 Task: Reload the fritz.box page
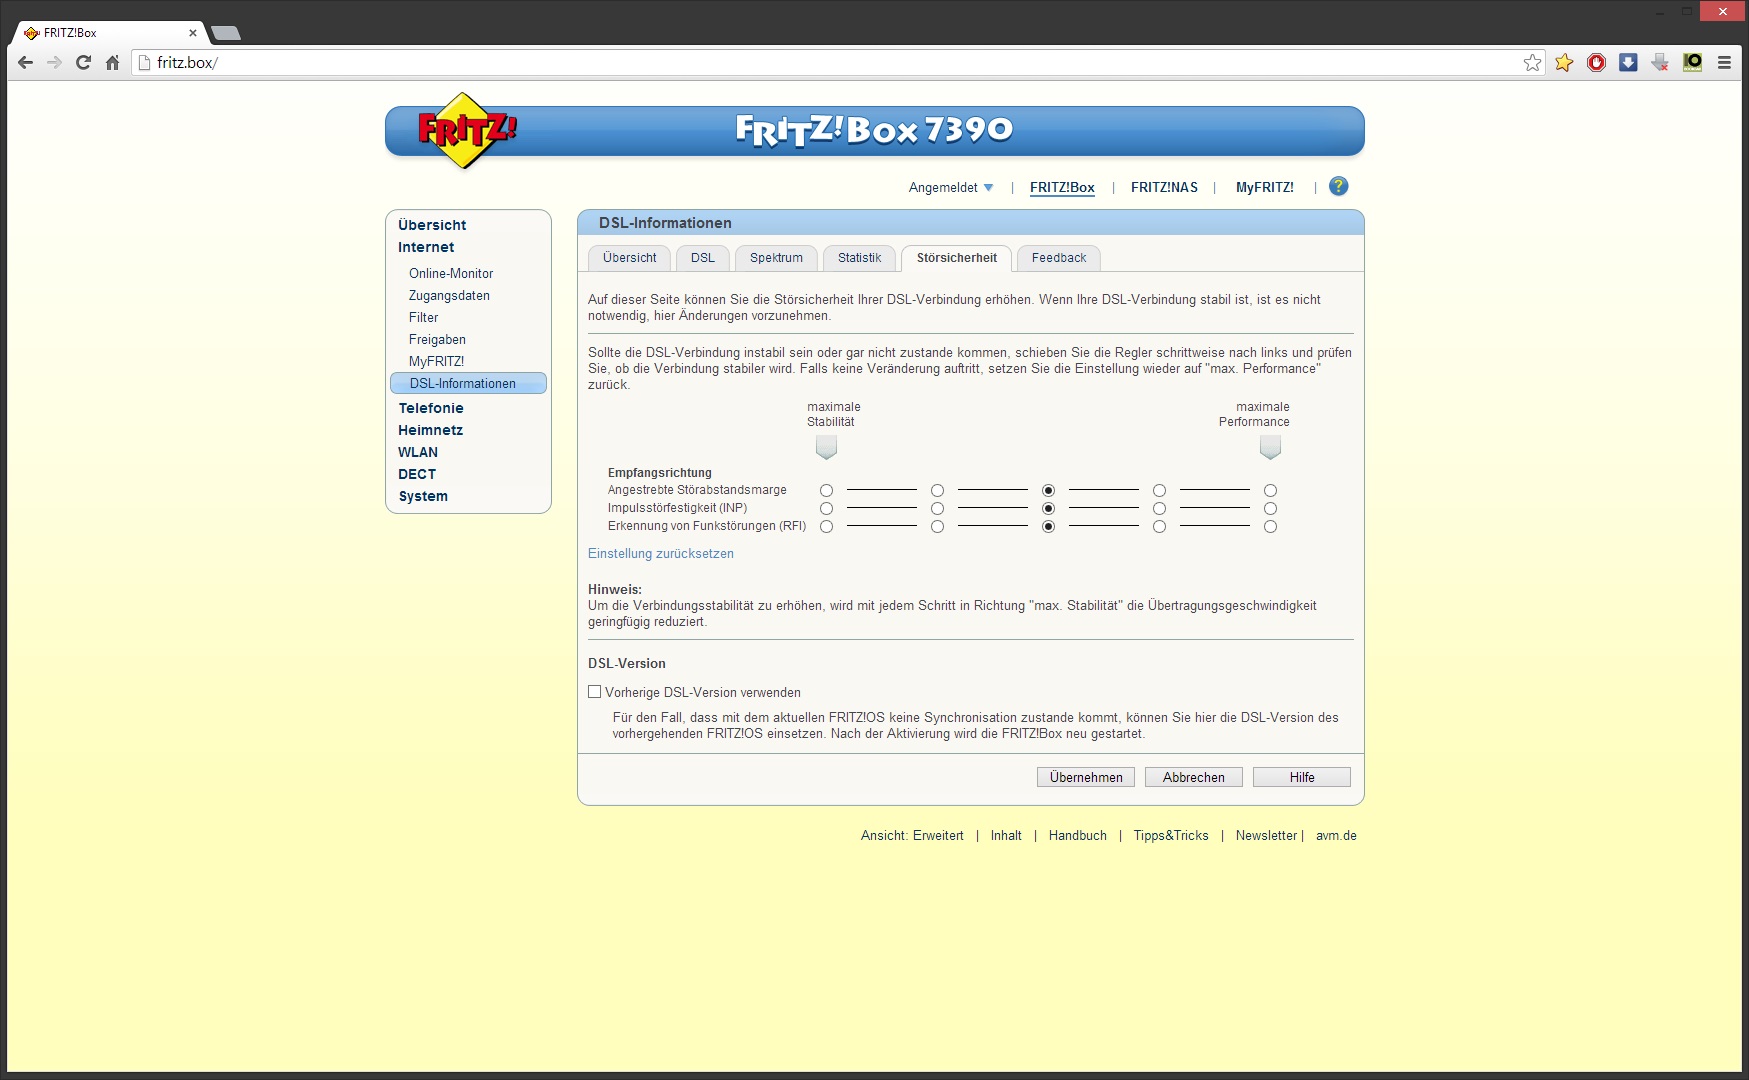[84, 62]
